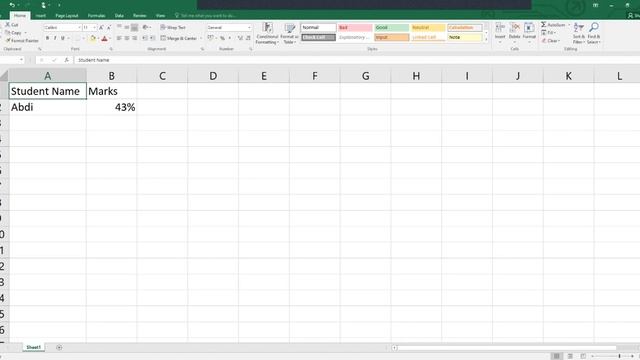Select column B header

111,76
